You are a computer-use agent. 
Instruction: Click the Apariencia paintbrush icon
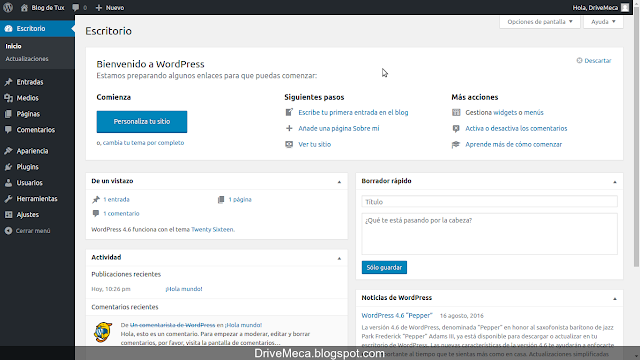tap(8, 151)
